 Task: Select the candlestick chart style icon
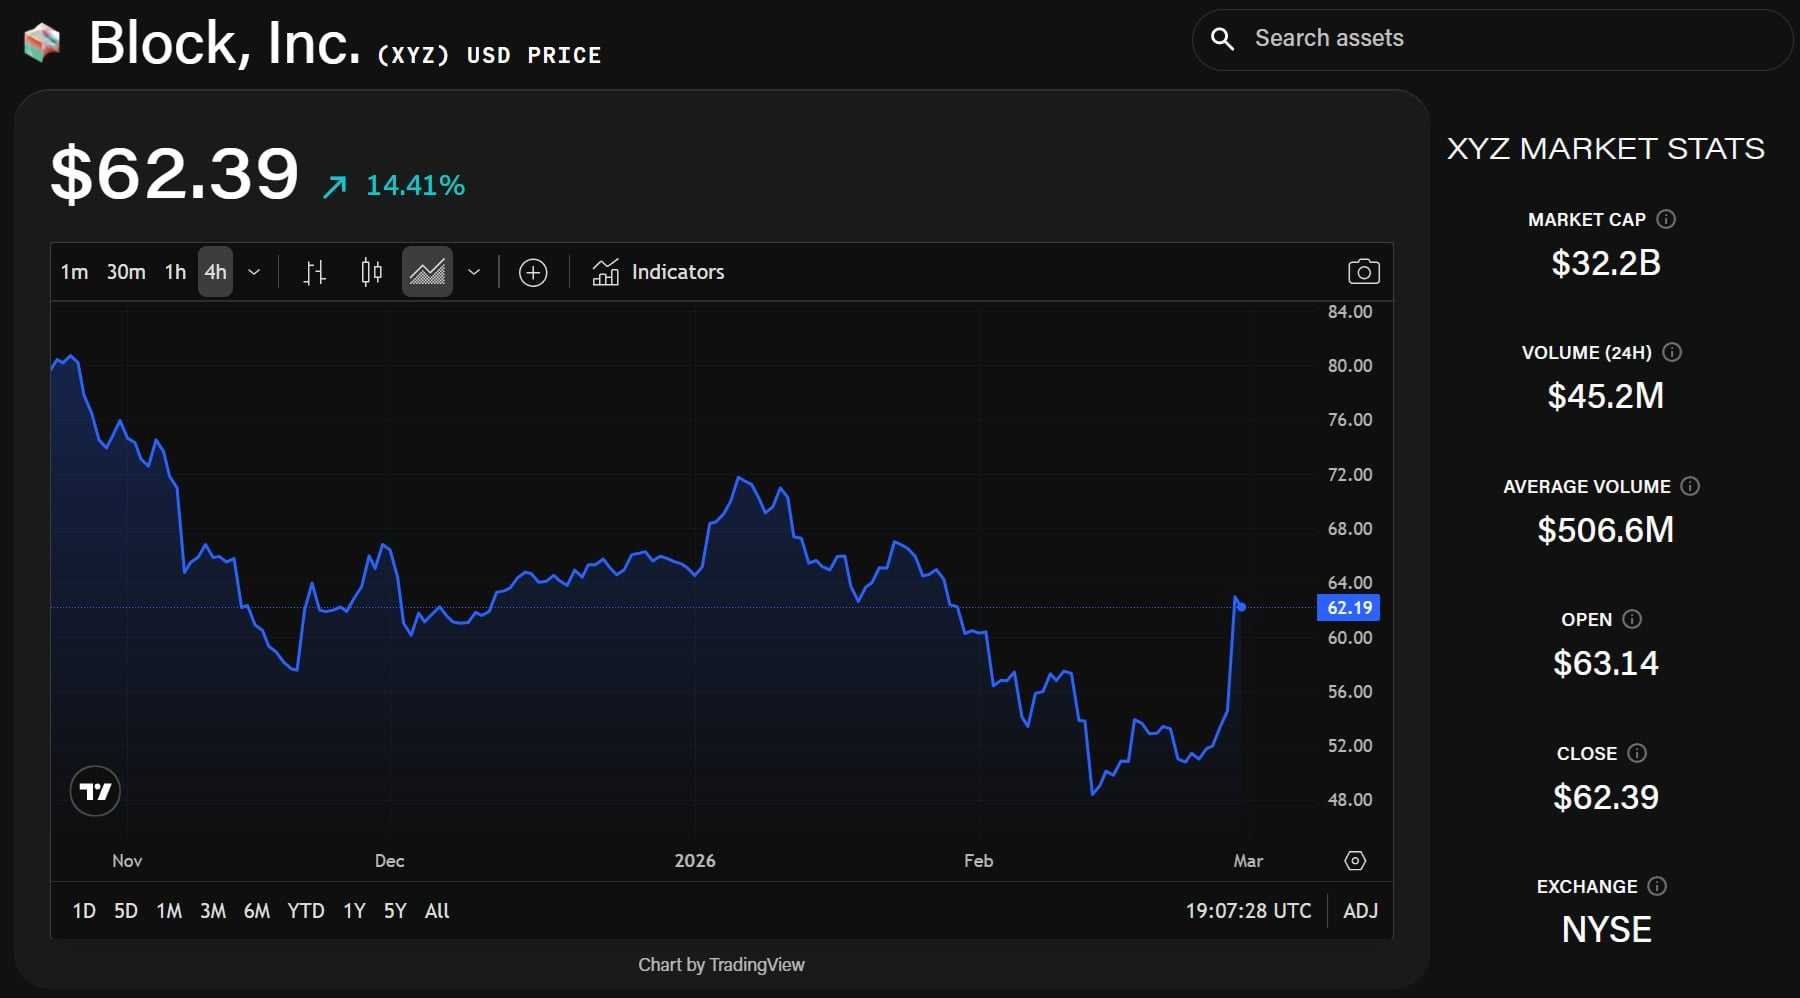tap(370, 271)
